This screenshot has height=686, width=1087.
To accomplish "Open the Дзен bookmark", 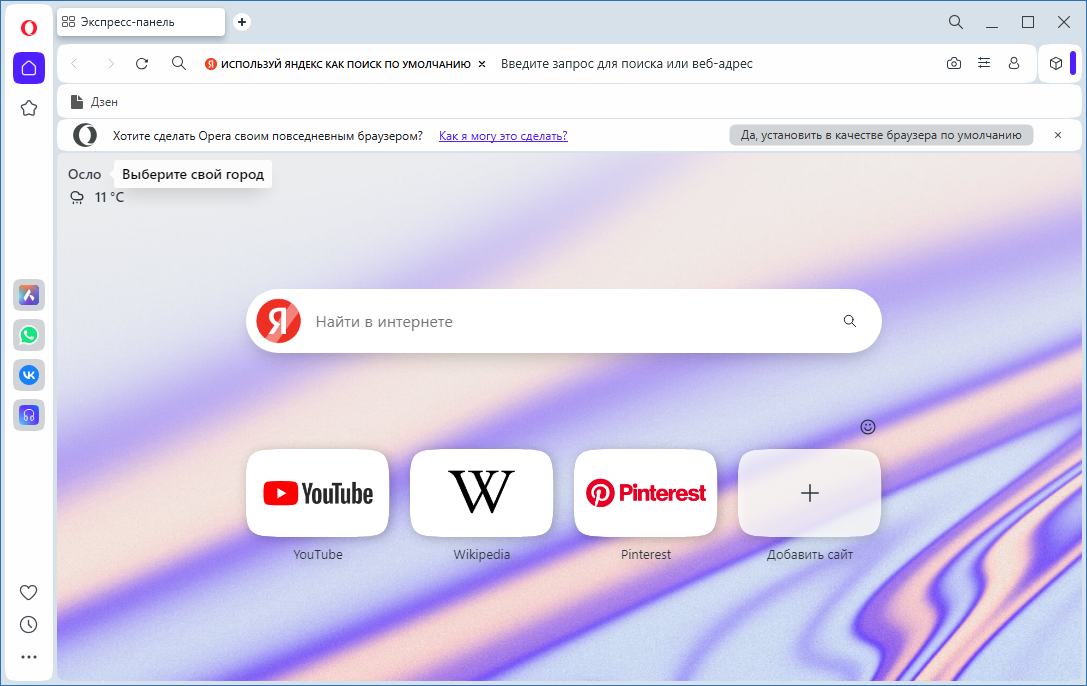I will [x=94, y=102].
